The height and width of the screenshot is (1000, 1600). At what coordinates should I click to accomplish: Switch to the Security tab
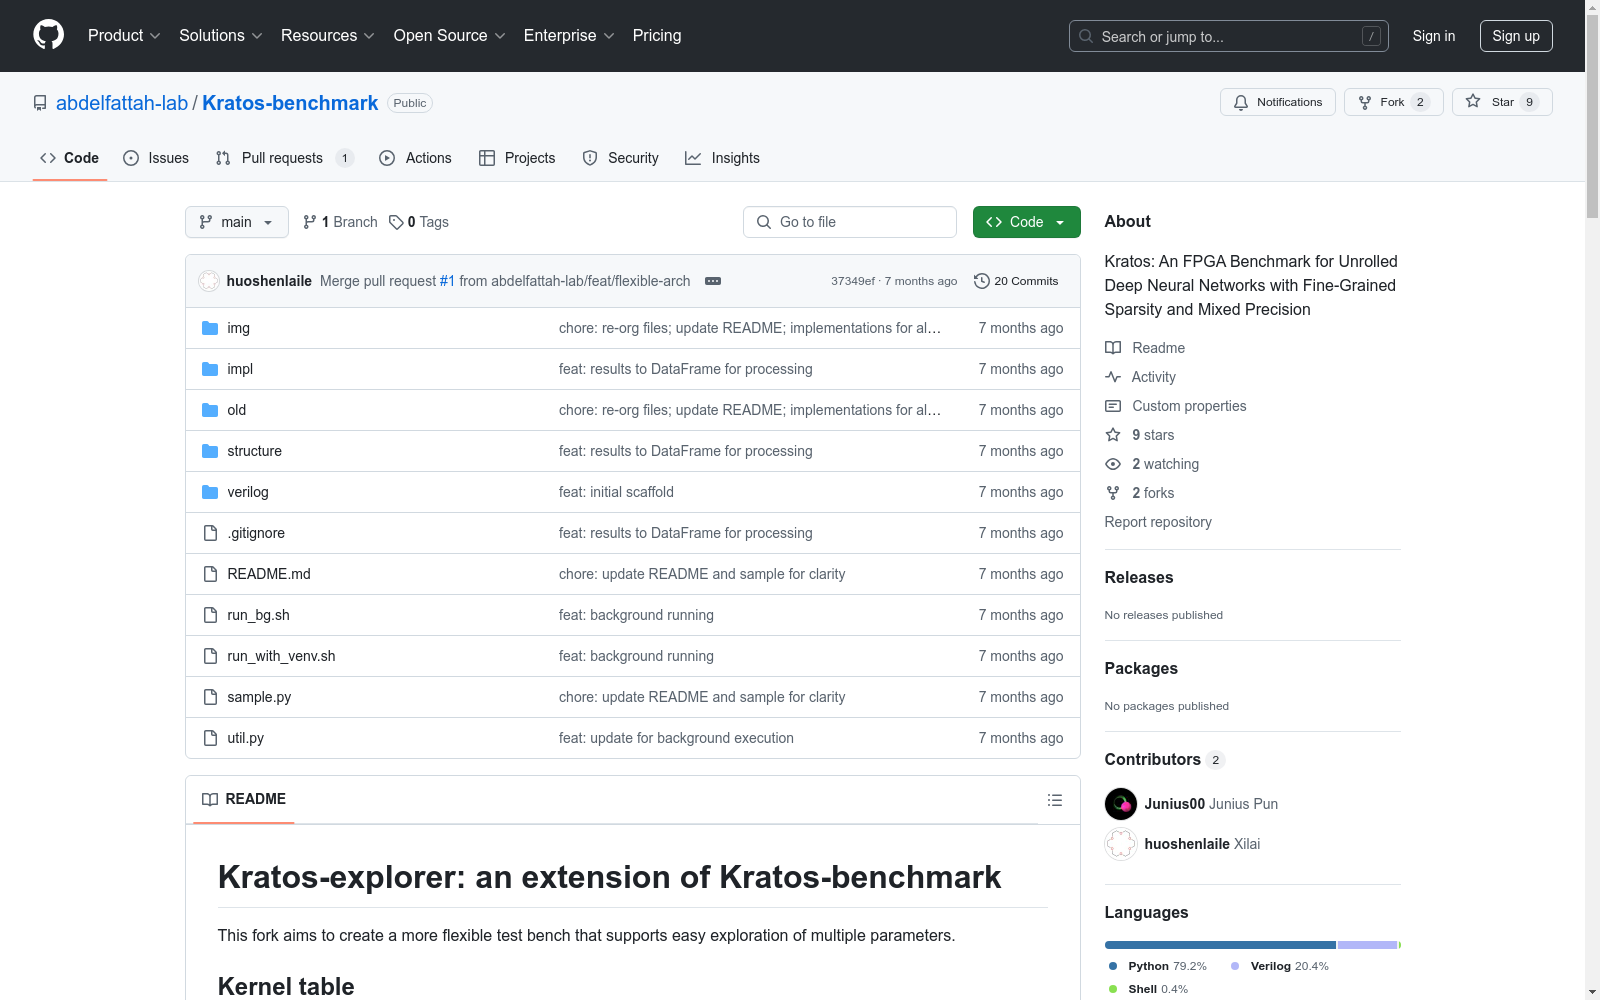click(621, 158)
